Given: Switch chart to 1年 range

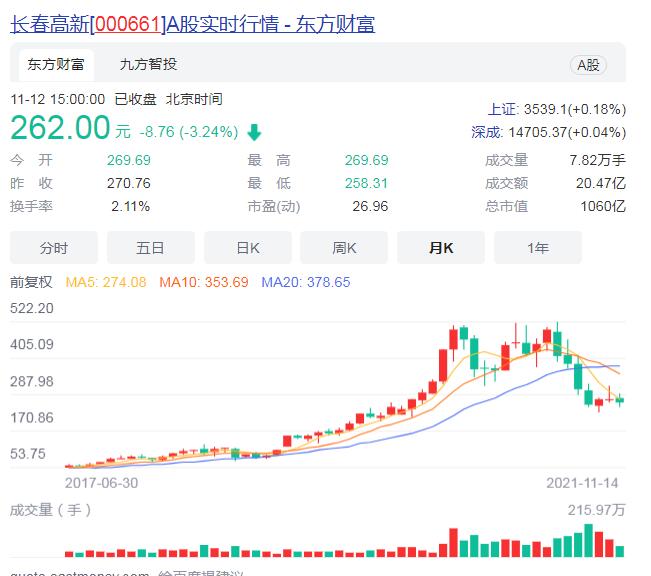Looking at the screenshot, I should click(x=538, y=248).
